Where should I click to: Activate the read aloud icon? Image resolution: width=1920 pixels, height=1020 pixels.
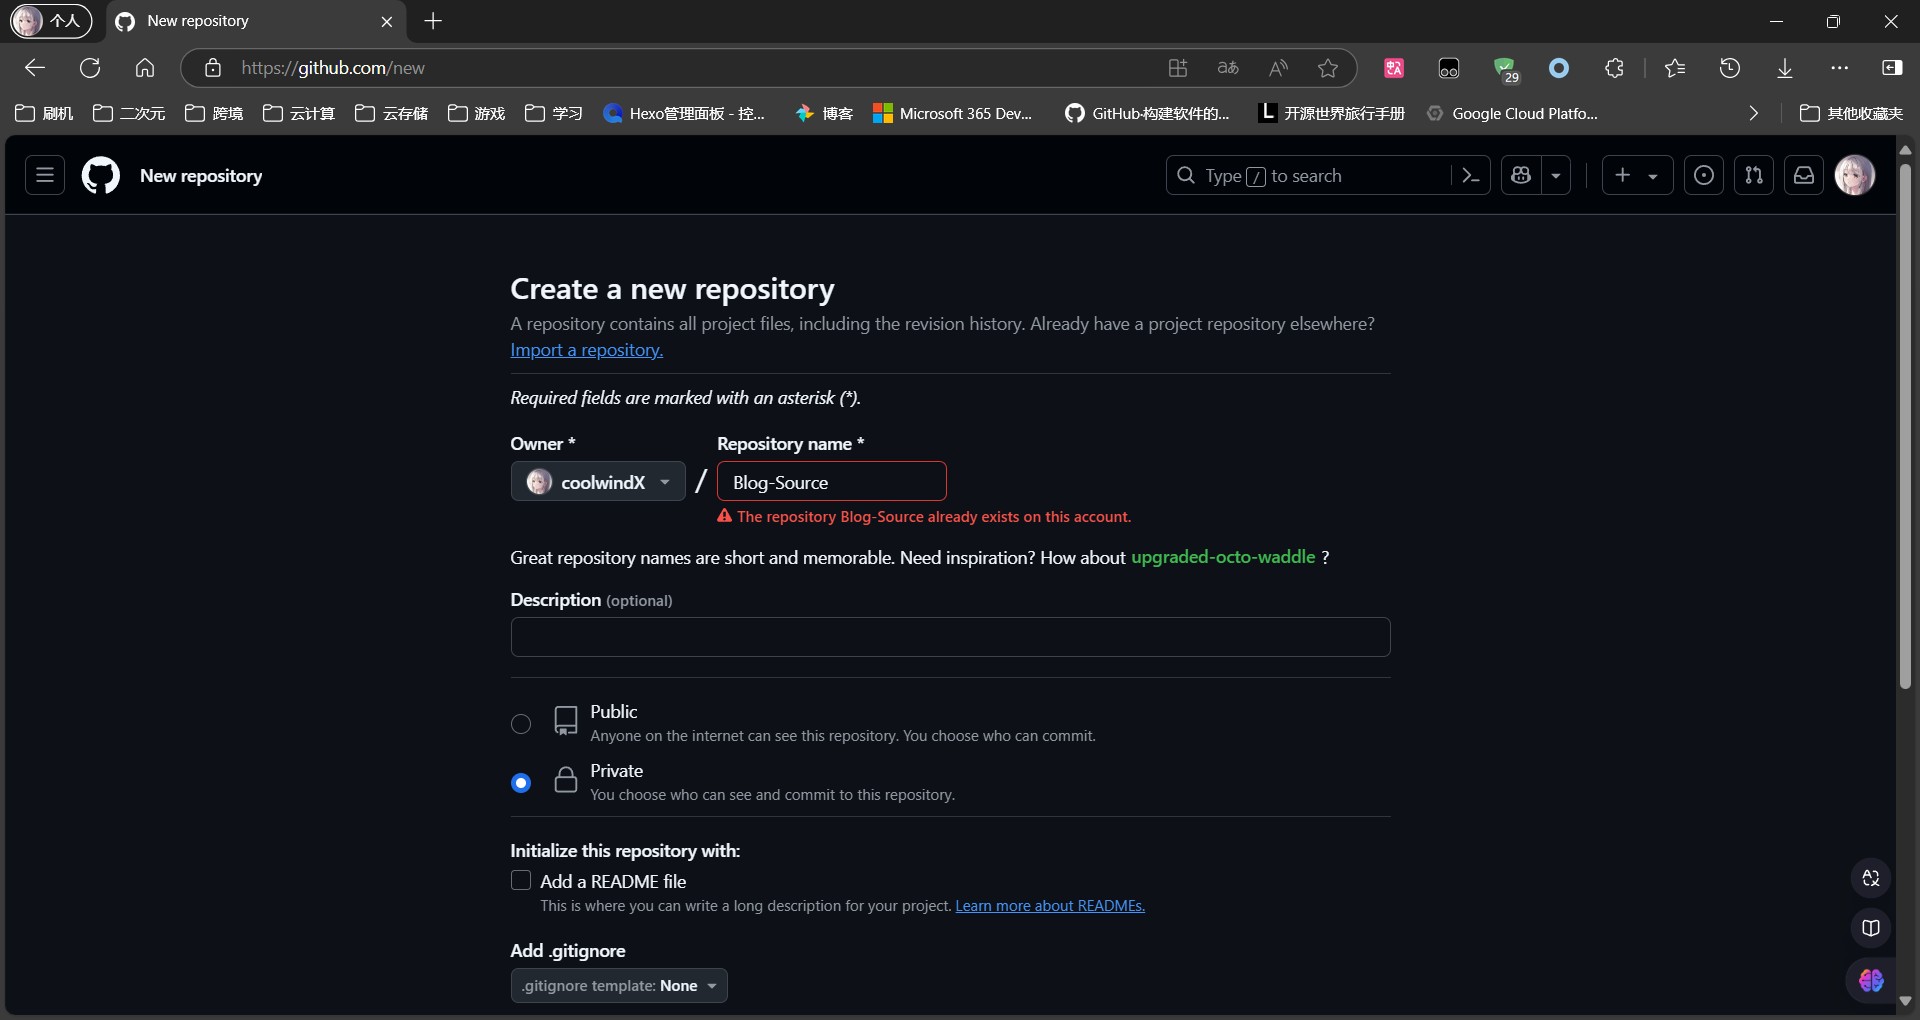point(1278,68)
